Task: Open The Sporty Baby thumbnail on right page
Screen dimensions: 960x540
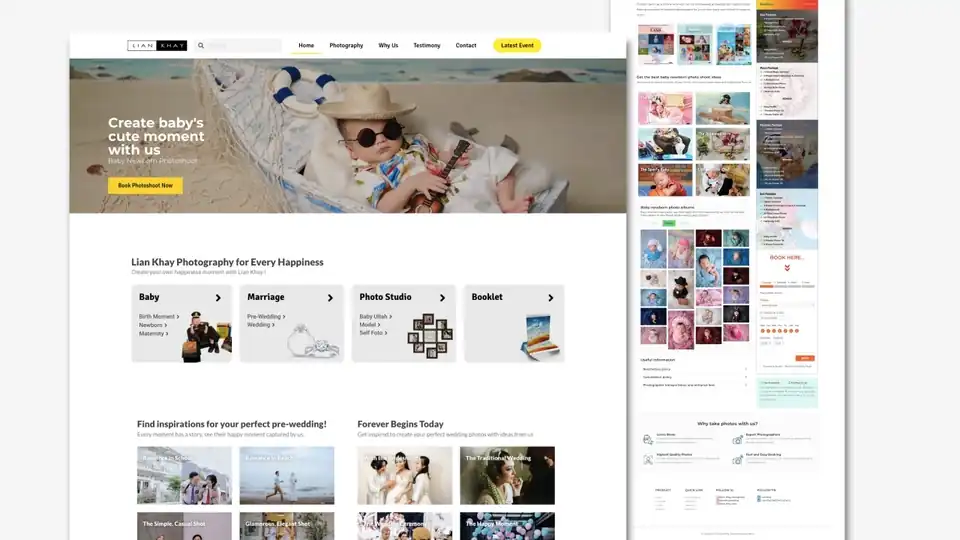Action: tap(665, 179)
